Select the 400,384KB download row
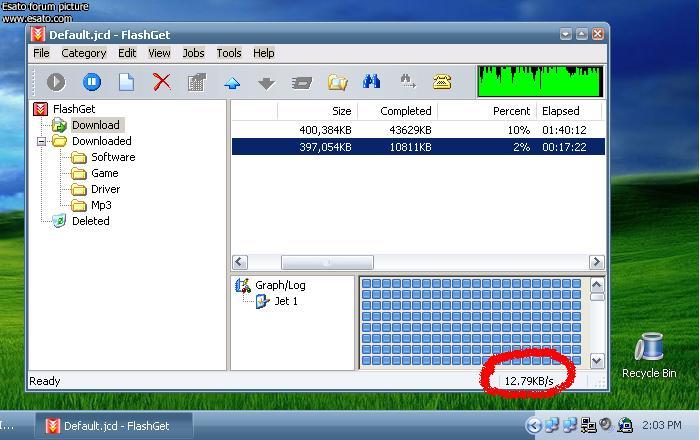 point(418,130)
